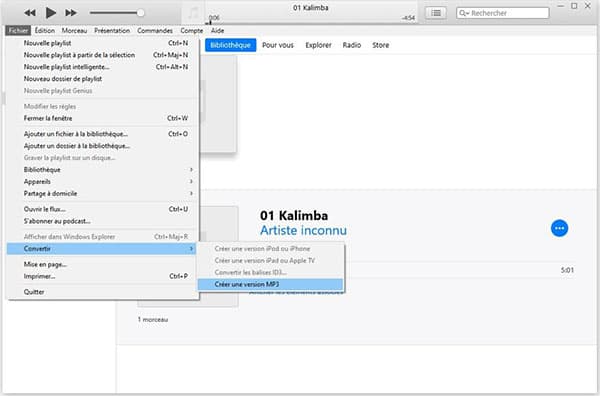
Task: Switch to the Store tab
Action: (x=381, y=45)
